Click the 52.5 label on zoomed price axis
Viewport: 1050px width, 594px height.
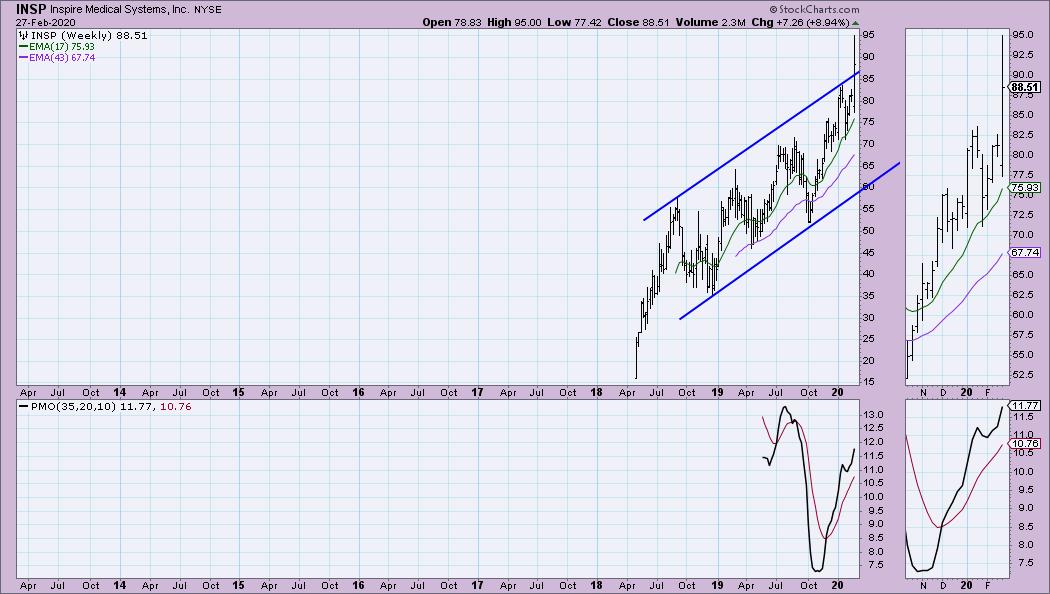click(x=1023, y=374)
